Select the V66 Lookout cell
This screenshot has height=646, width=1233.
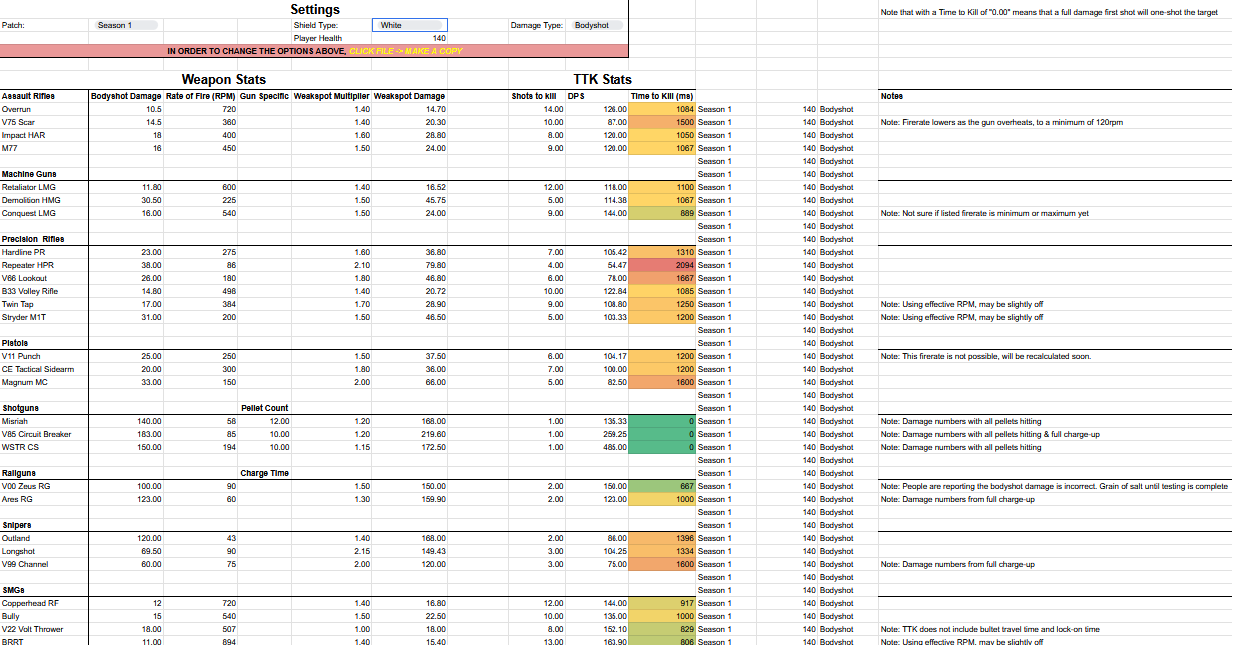(x=45, y=278)
